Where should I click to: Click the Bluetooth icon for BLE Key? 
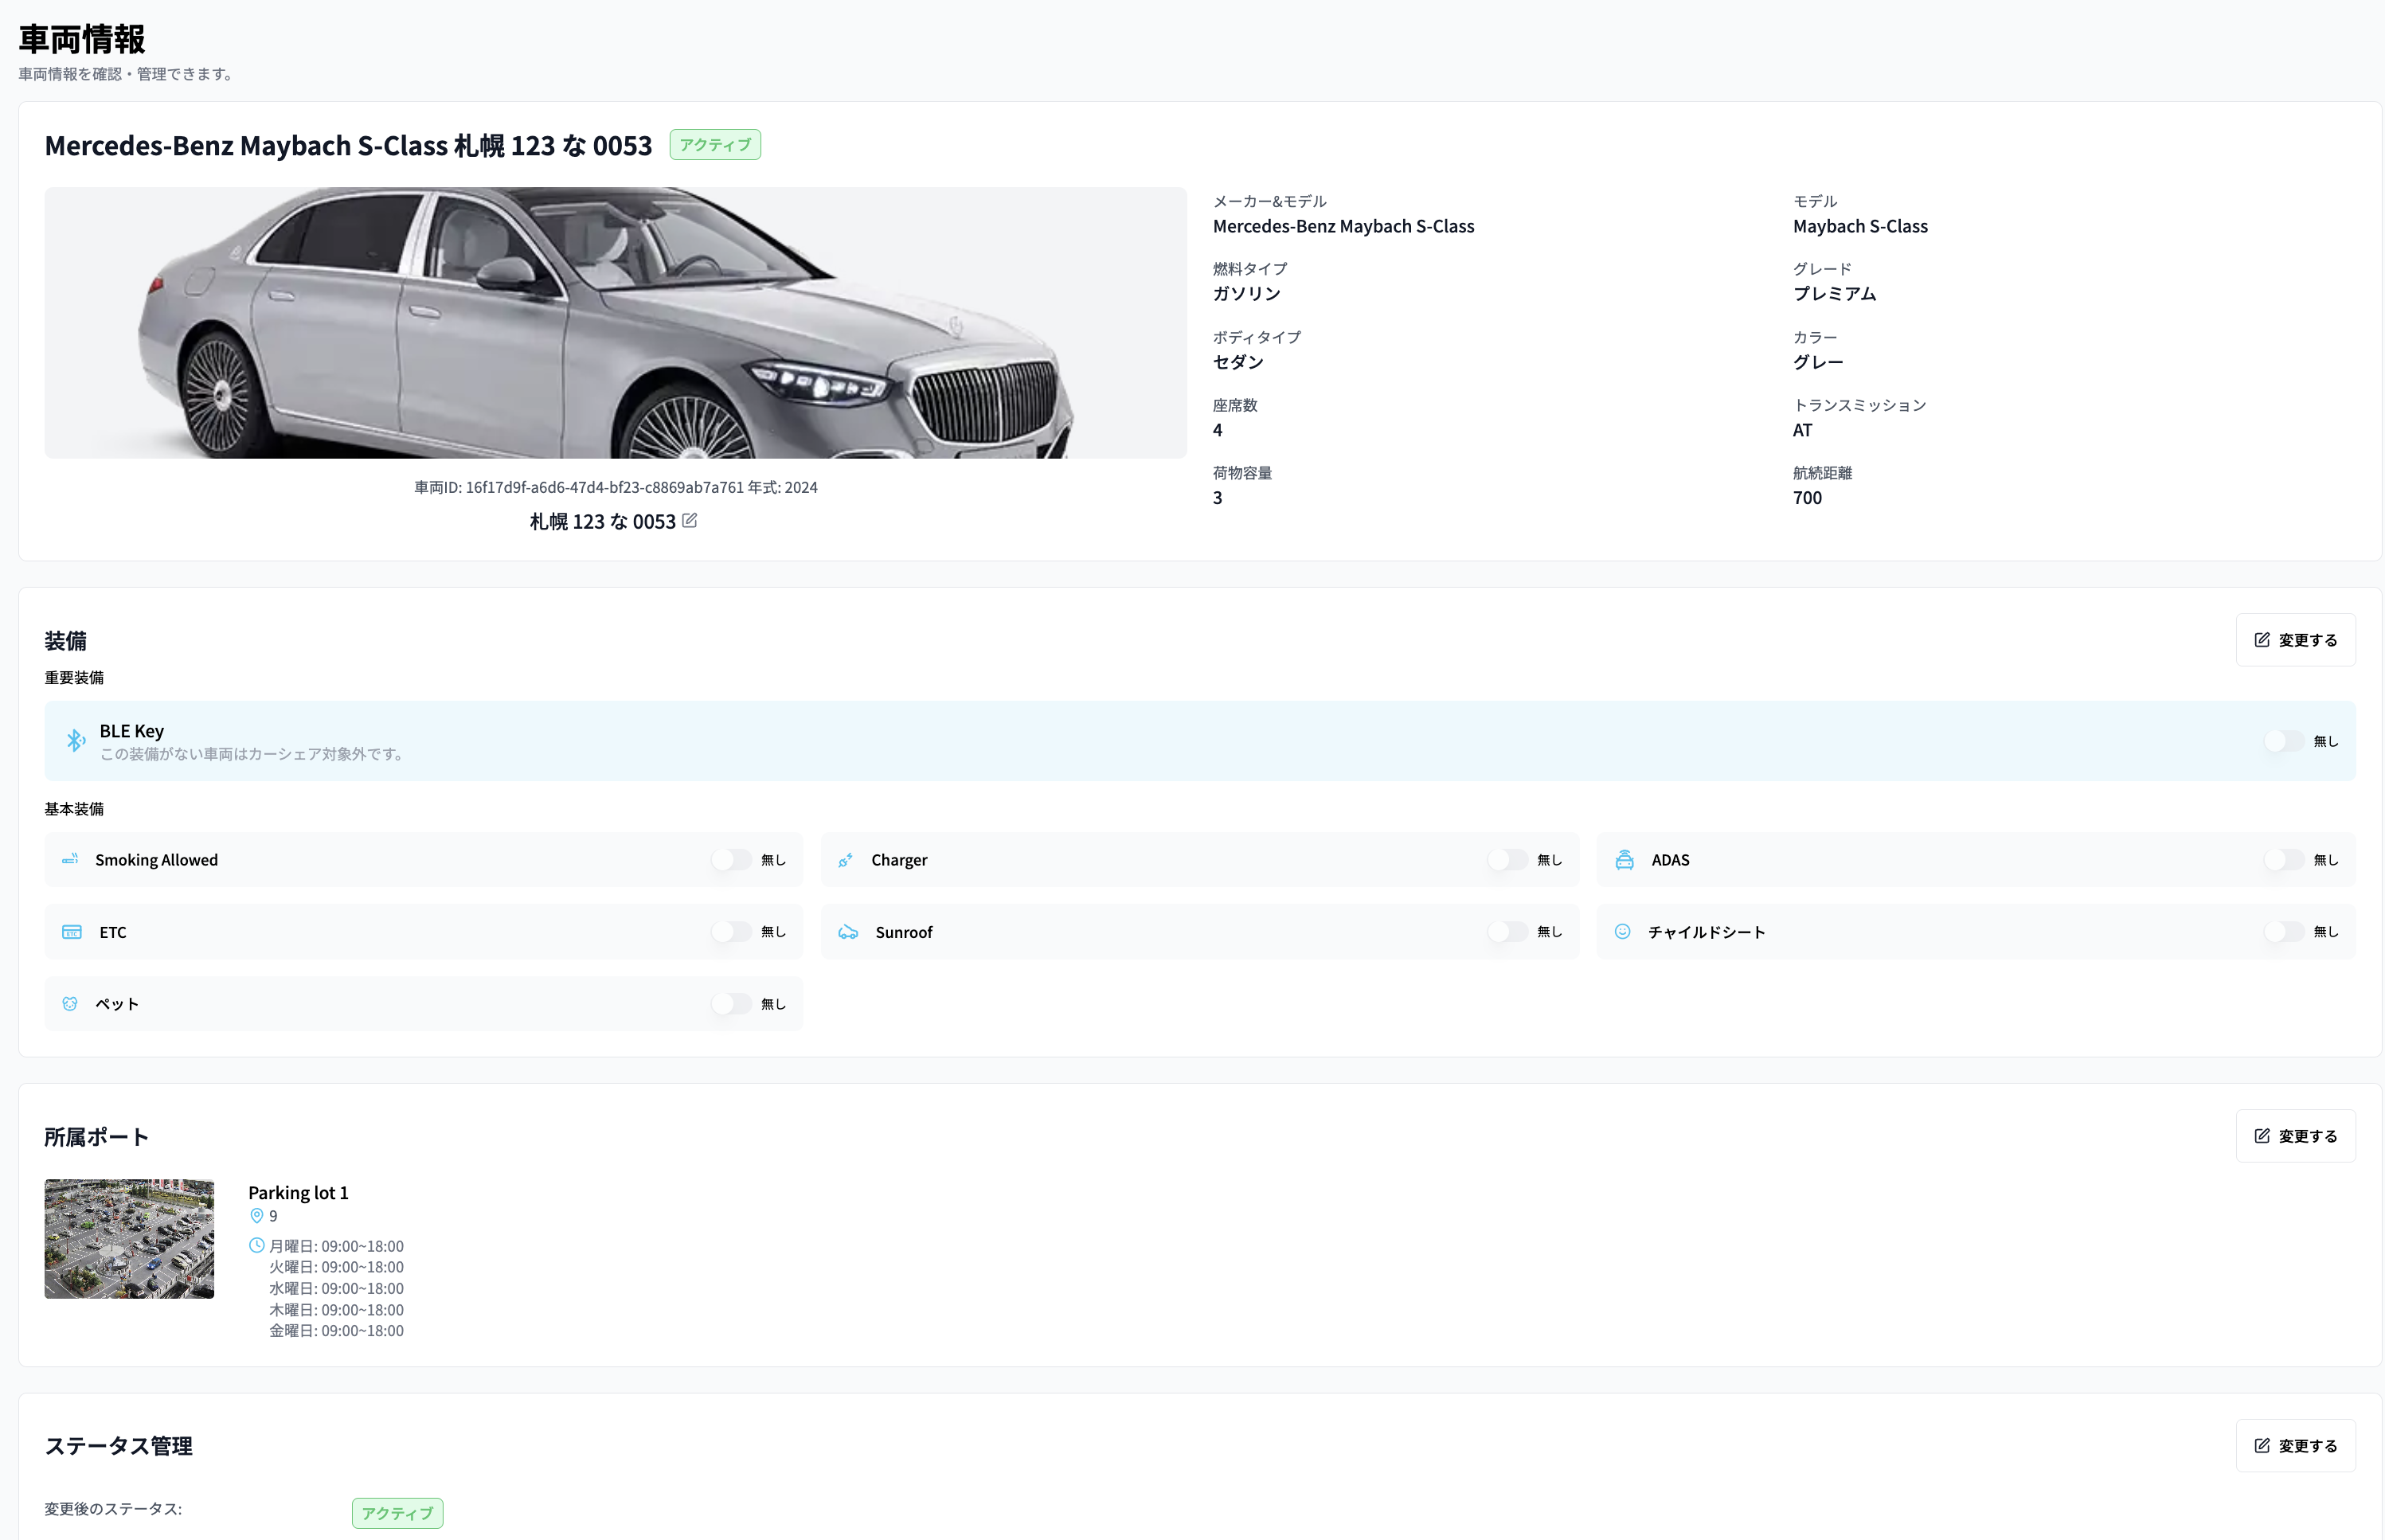point(75,740)
